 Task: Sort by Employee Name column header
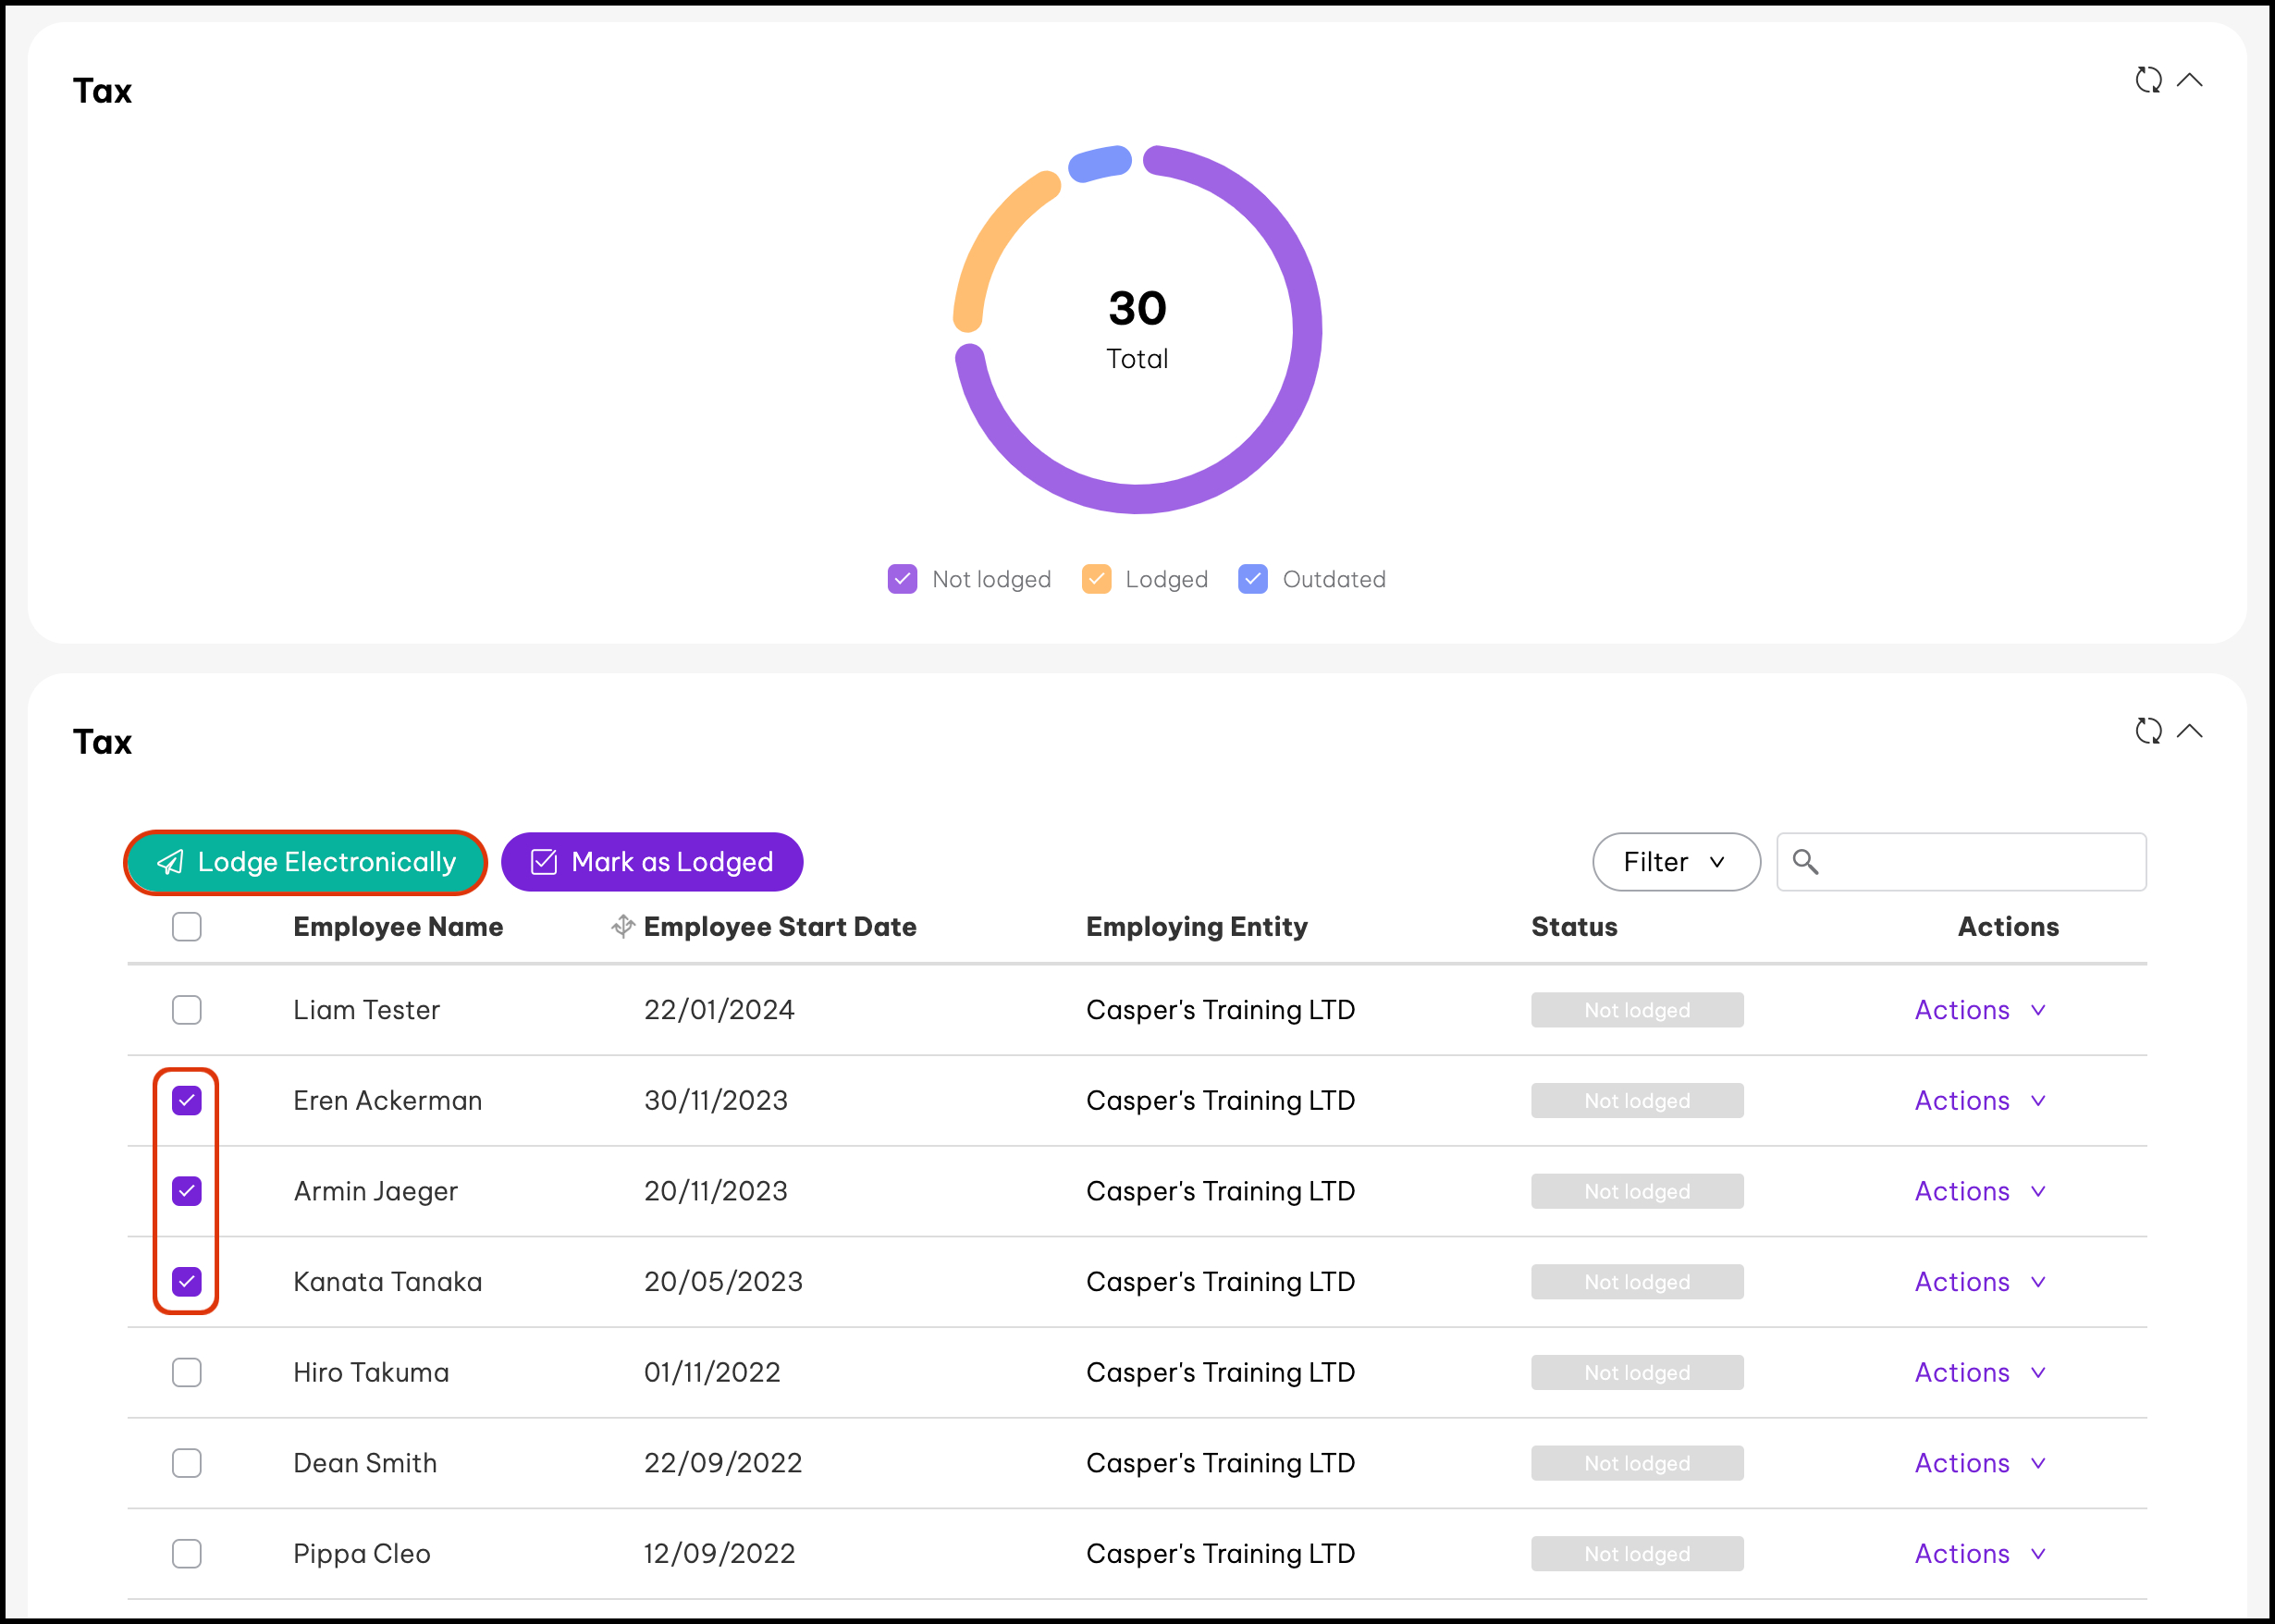(x=398, y=927)
